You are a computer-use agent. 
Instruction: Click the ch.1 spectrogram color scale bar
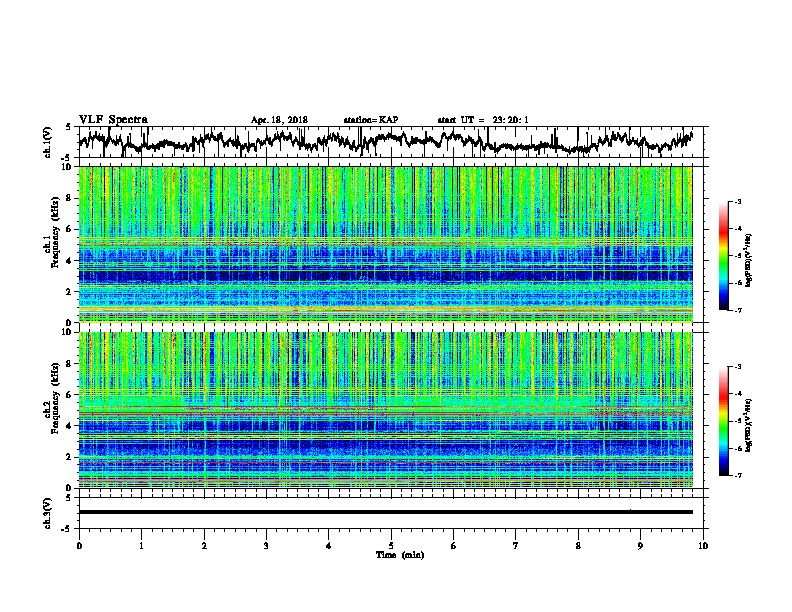coord(724,256)
